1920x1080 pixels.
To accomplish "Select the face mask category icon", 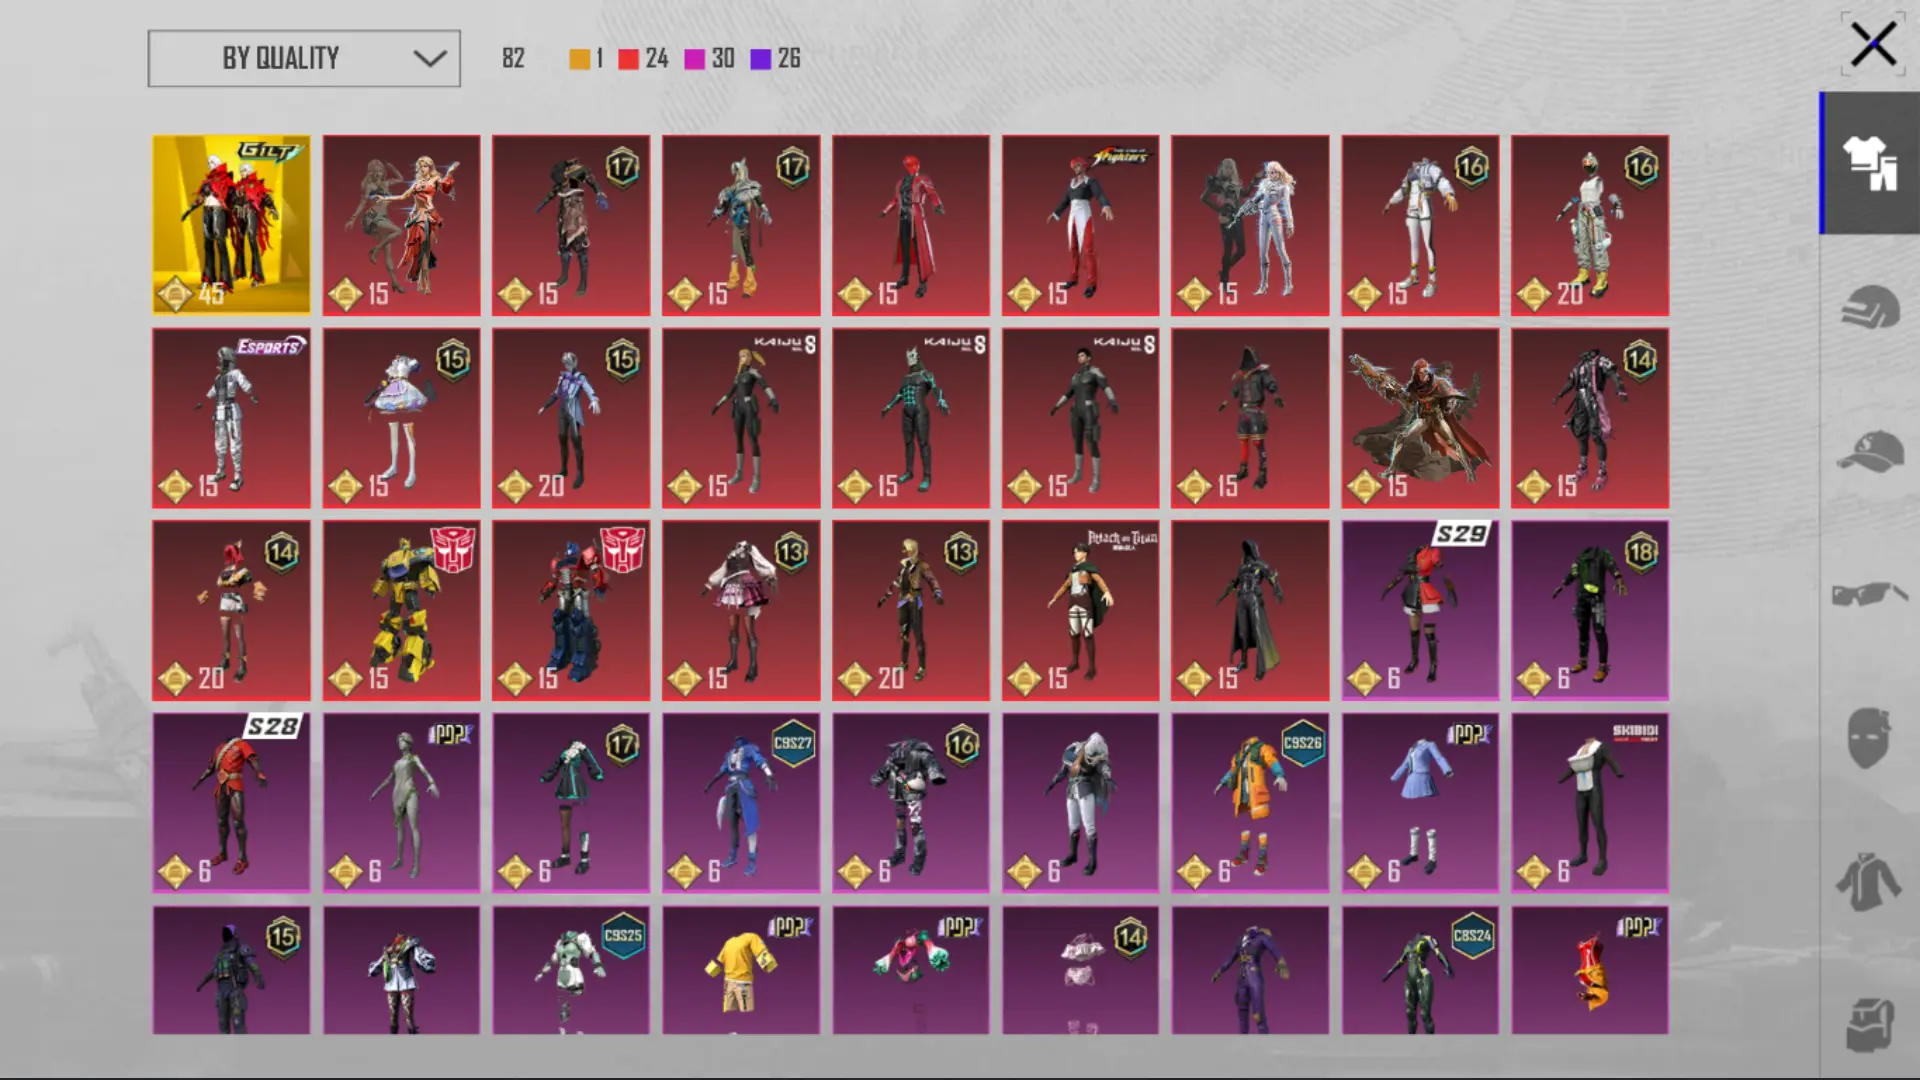I will 1869,738.
